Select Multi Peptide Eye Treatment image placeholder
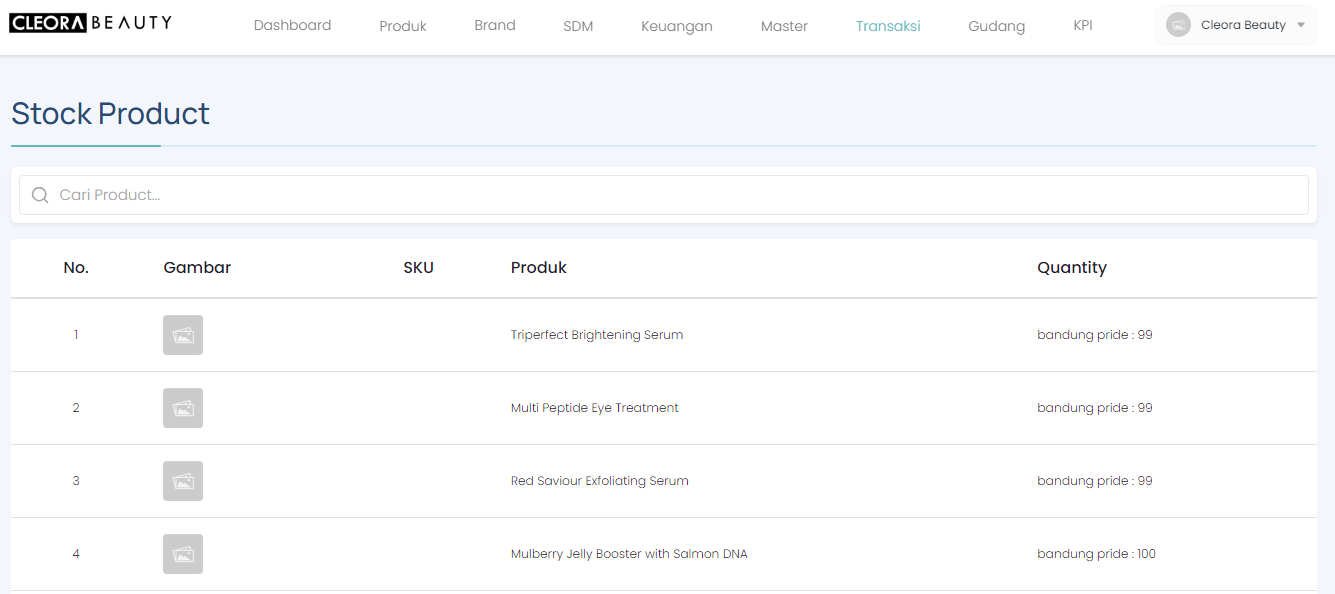1335x594 pixels. pos(183,408)
